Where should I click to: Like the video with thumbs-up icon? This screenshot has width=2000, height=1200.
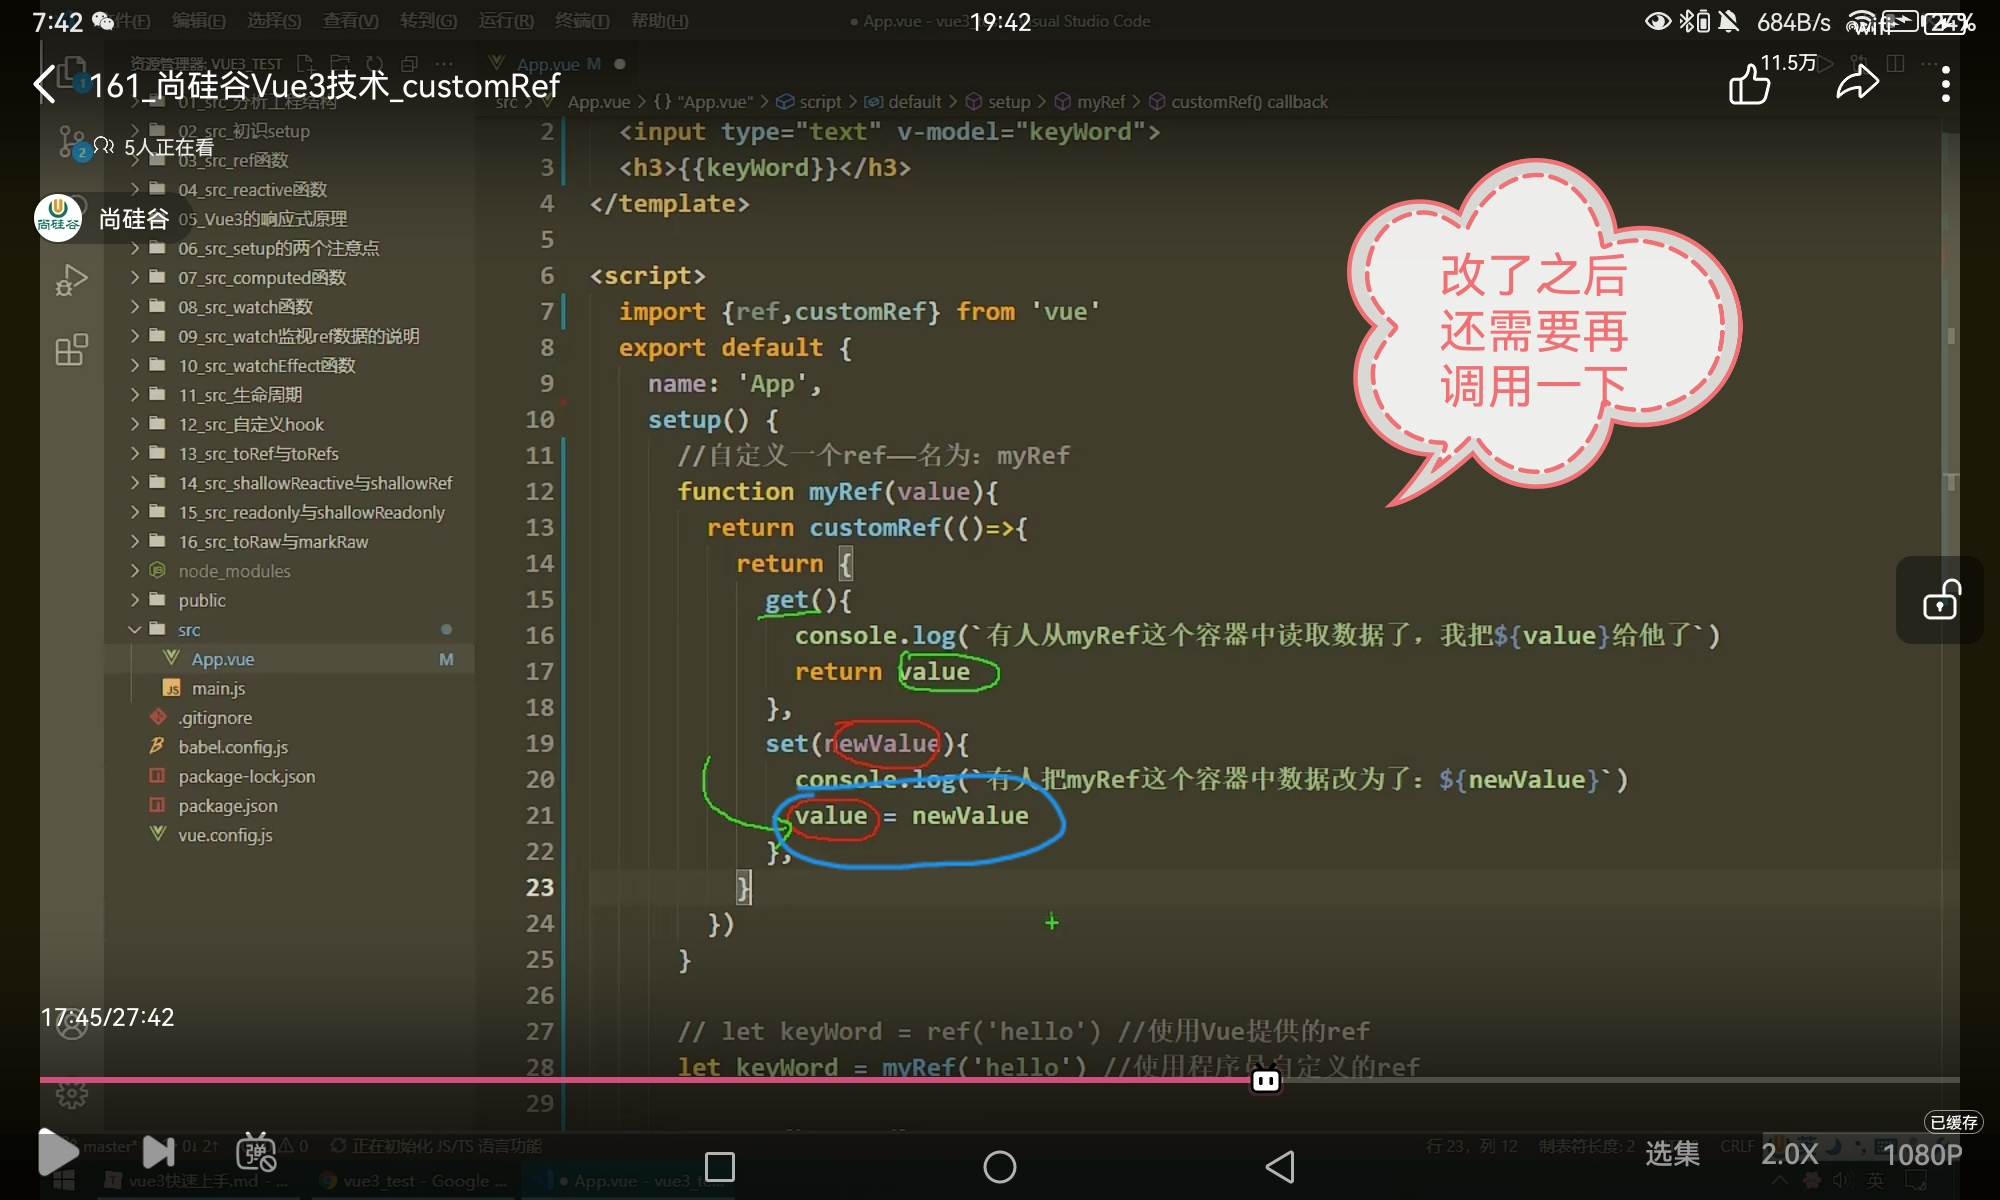(1749, 85)
